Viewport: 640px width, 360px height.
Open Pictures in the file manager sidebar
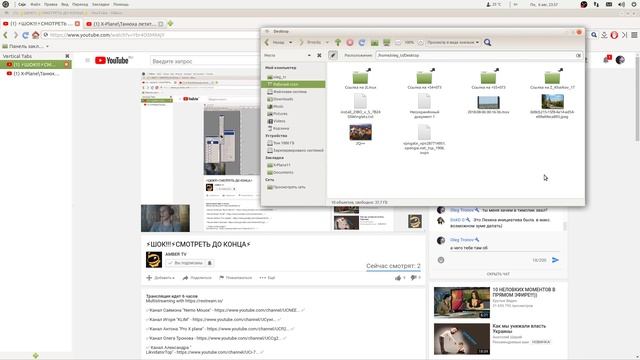click(277, 113)
